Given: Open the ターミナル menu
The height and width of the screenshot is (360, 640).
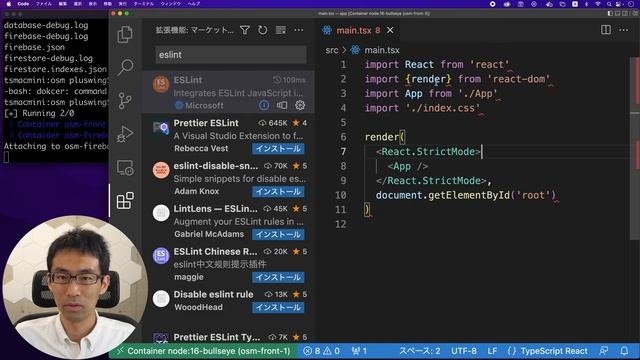Looking at the screenshot, I should pos(144,4).
